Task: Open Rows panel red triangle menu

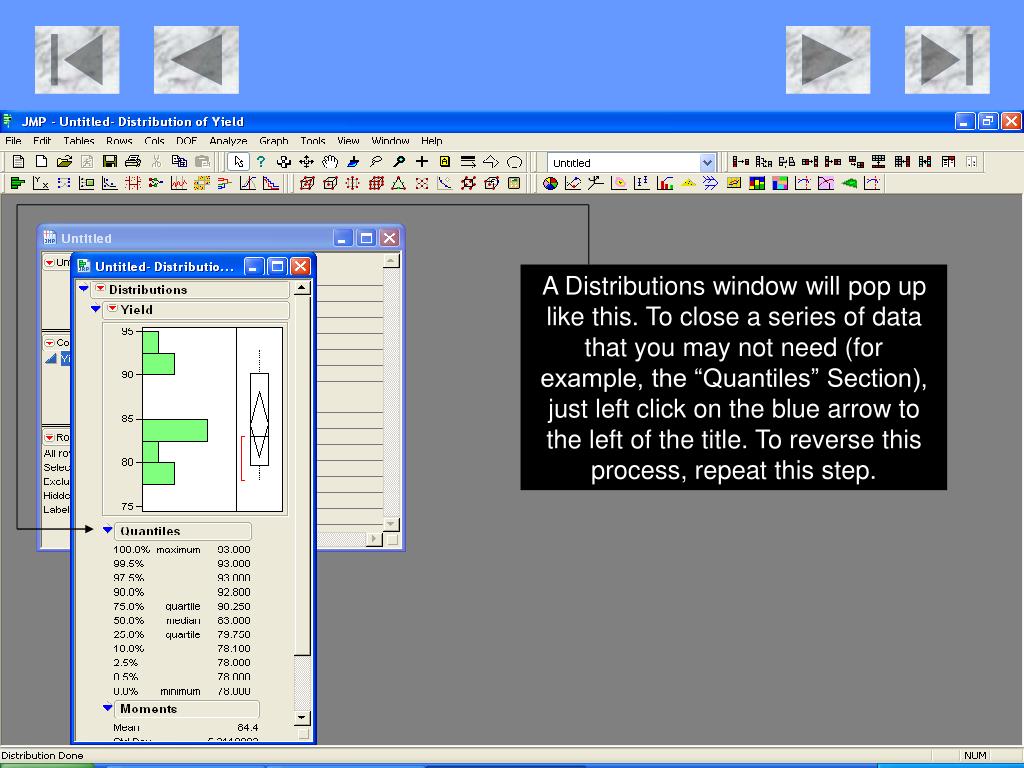Action: tap(49, 437)
